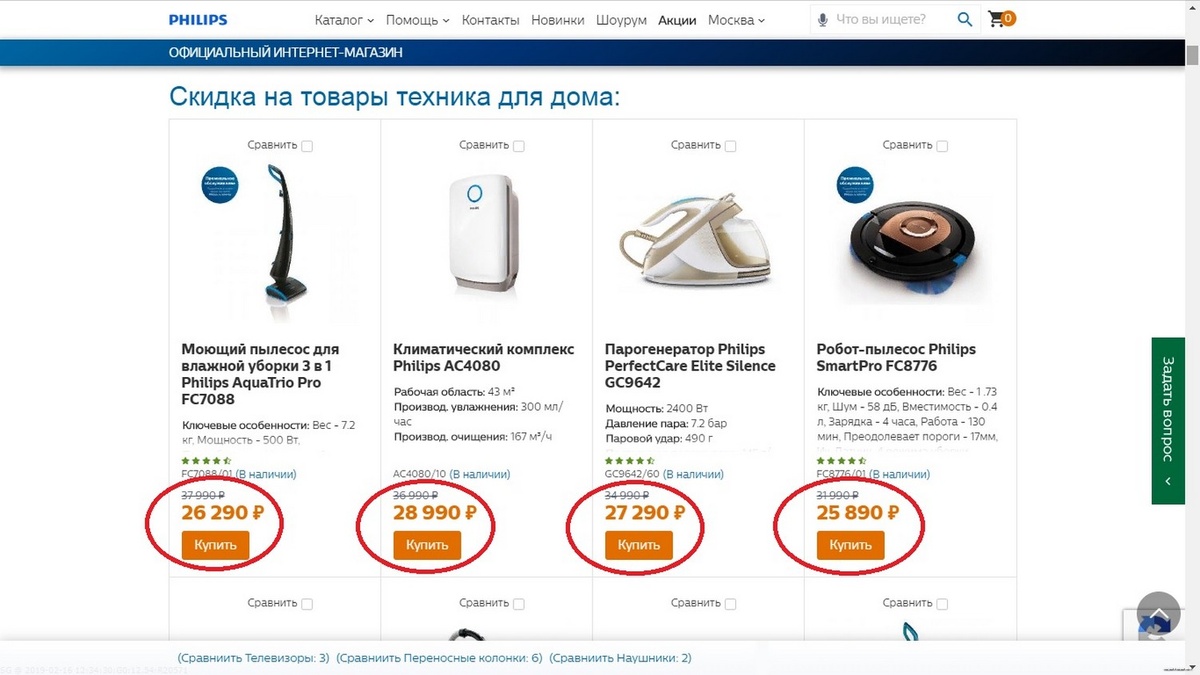
Task: Click Купить for the GC9642 steam generator
Action: [x=638, y=545]
